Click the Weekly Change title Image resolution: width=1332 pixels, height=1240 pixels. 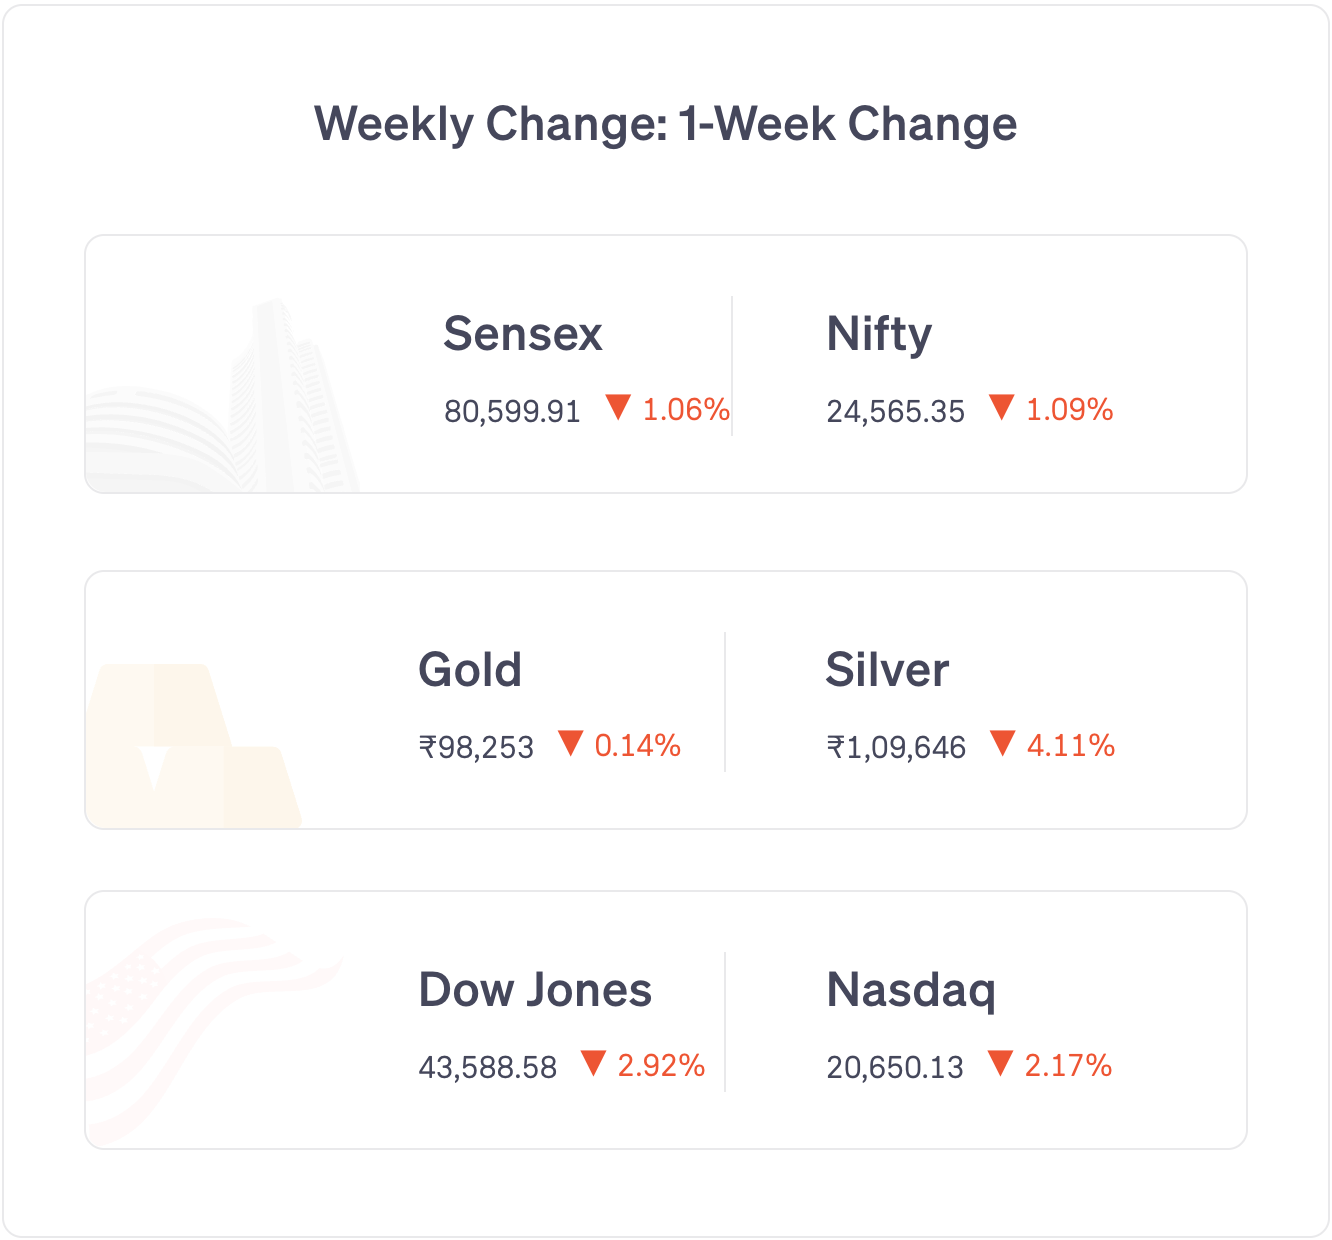(666, 124)
